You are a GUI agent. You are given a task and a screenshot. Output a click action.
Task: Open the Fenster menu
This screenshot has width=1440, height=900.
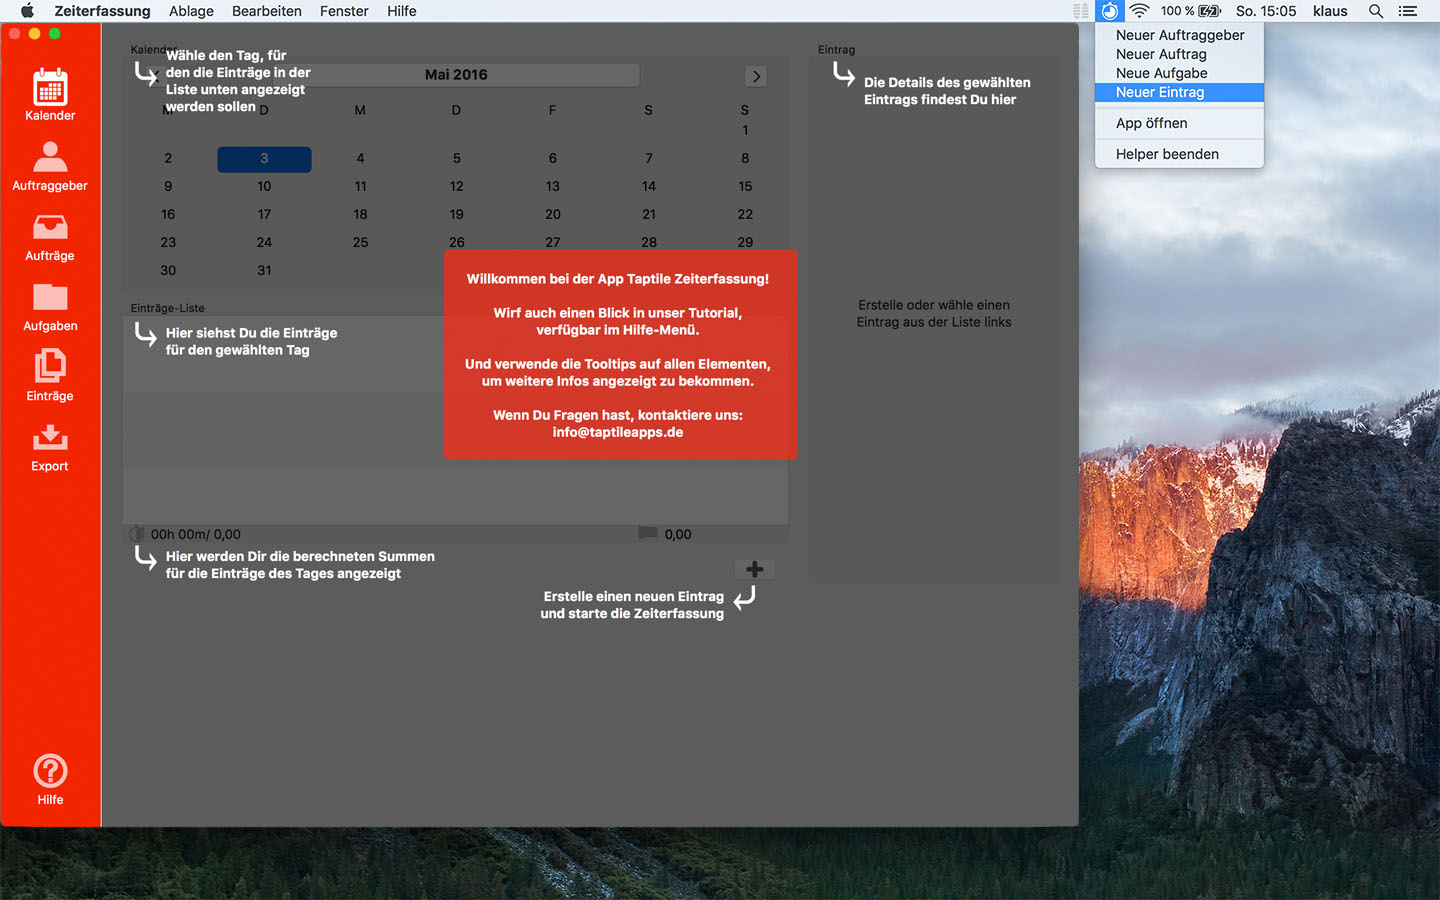(344, 11)
